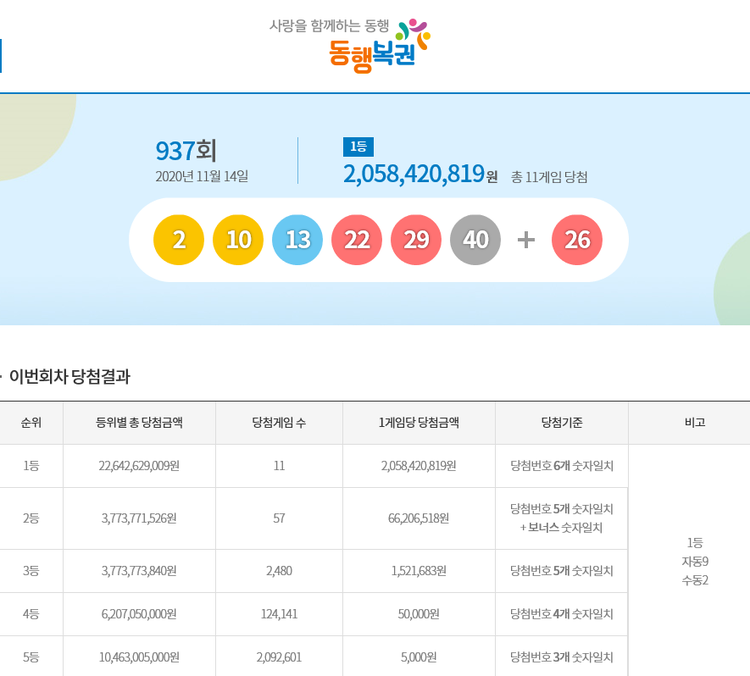Image resolution: width=750 pixels, height=676 pixels.
Task: Click the 수동2 note in 비고
Action: click(695, 580)
